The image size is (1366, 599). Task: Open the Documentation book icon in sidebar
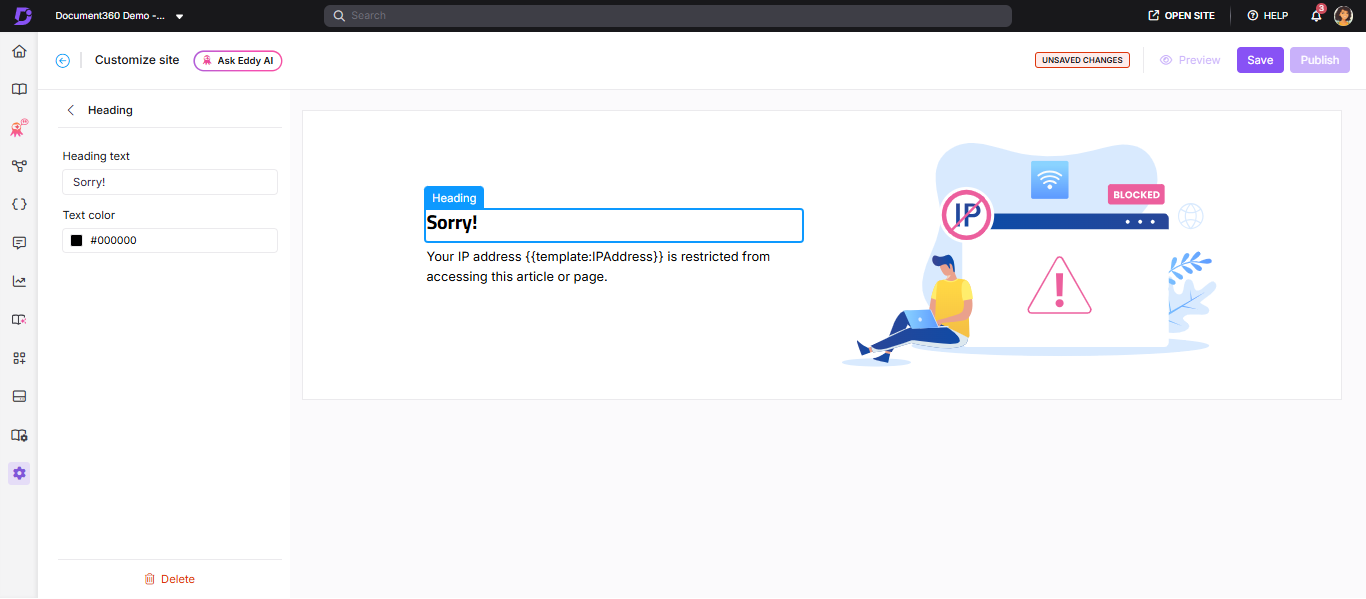19,89
